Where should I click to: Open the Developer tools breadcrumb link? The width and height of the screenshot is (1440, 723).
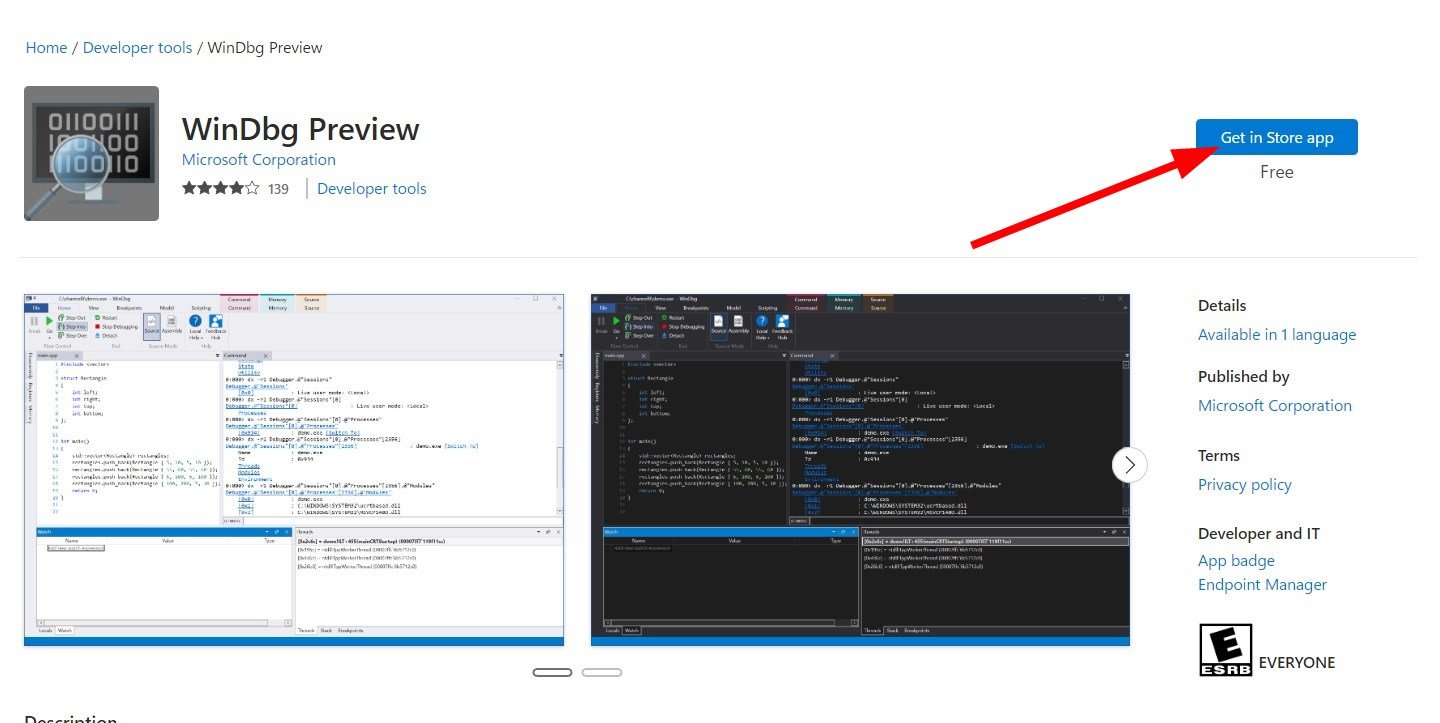138,48
